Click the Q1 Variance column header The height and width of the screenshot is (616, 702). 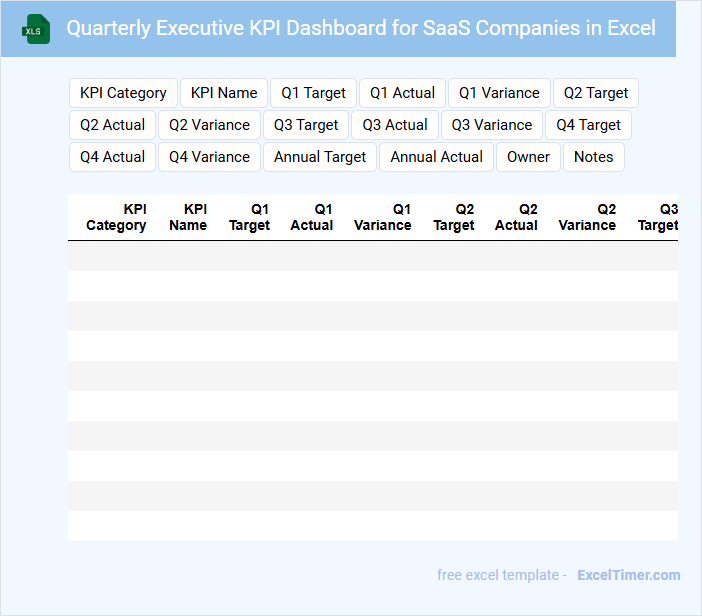click(x=383, y=217)
